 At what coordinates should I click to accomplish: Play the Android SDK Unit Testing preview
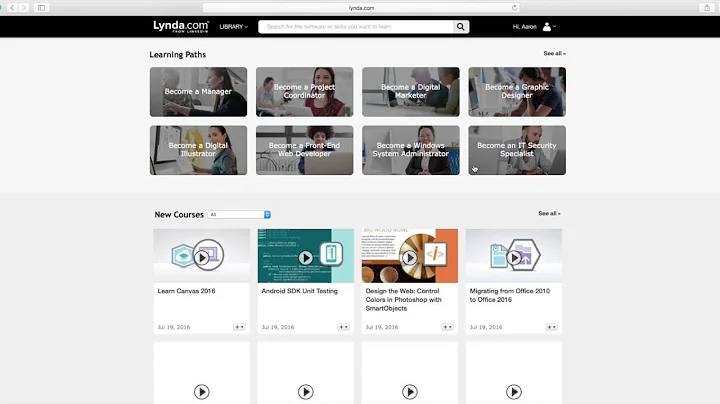pos(306,258)
